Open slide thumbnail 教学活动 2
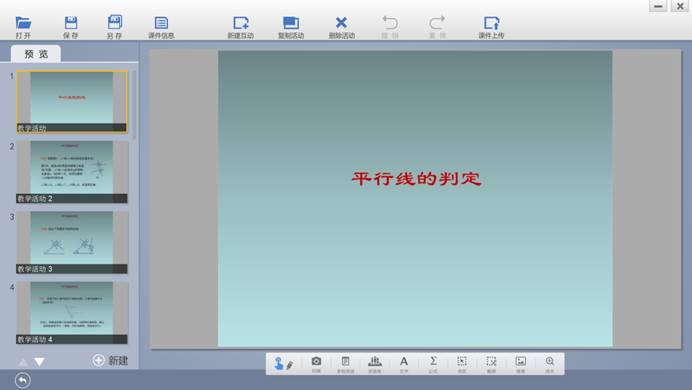The image size is (692, 390). [x=72, y=172]
